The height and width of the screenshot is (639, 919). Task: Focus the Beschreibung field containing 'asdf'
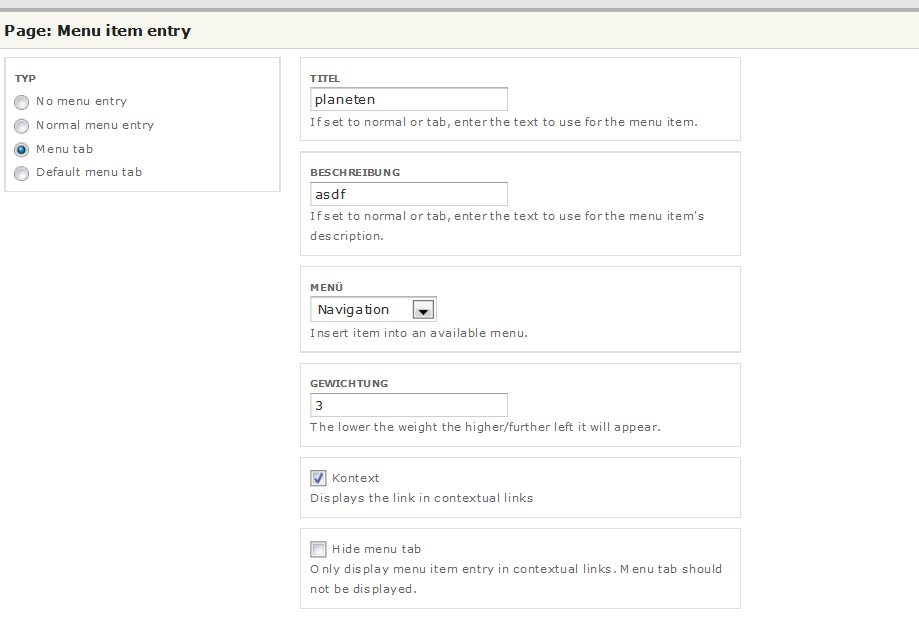coord(408,194)
